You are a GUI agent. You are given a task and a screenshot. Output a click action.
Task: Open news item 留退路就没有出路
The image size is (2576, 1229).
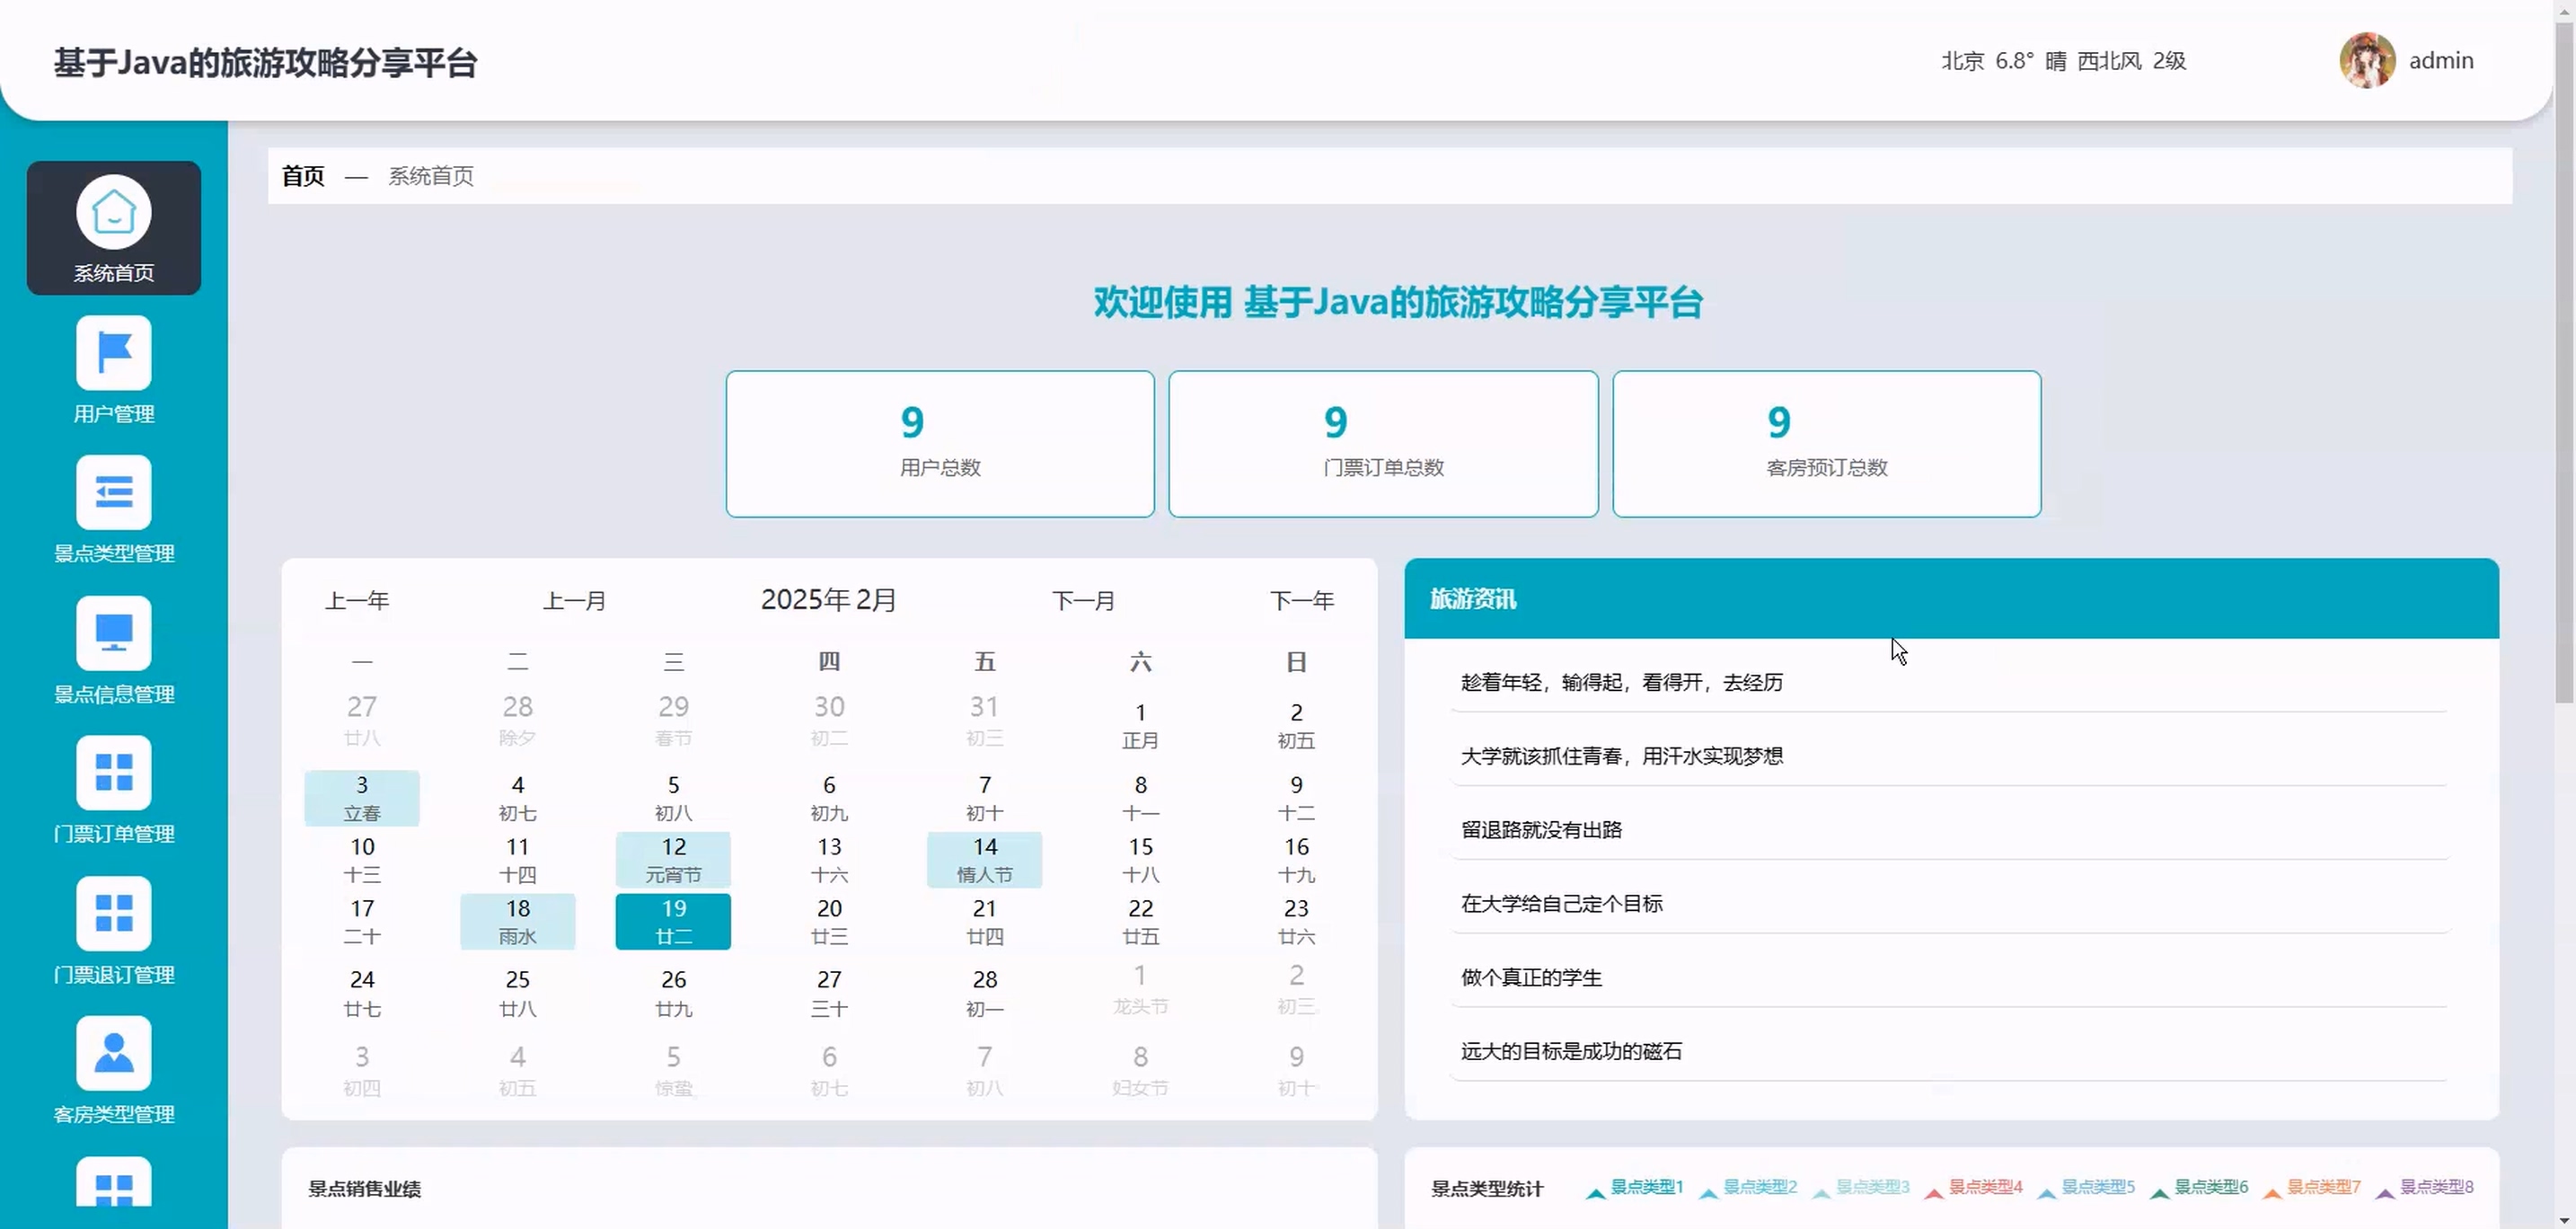tap(1541, 830)
